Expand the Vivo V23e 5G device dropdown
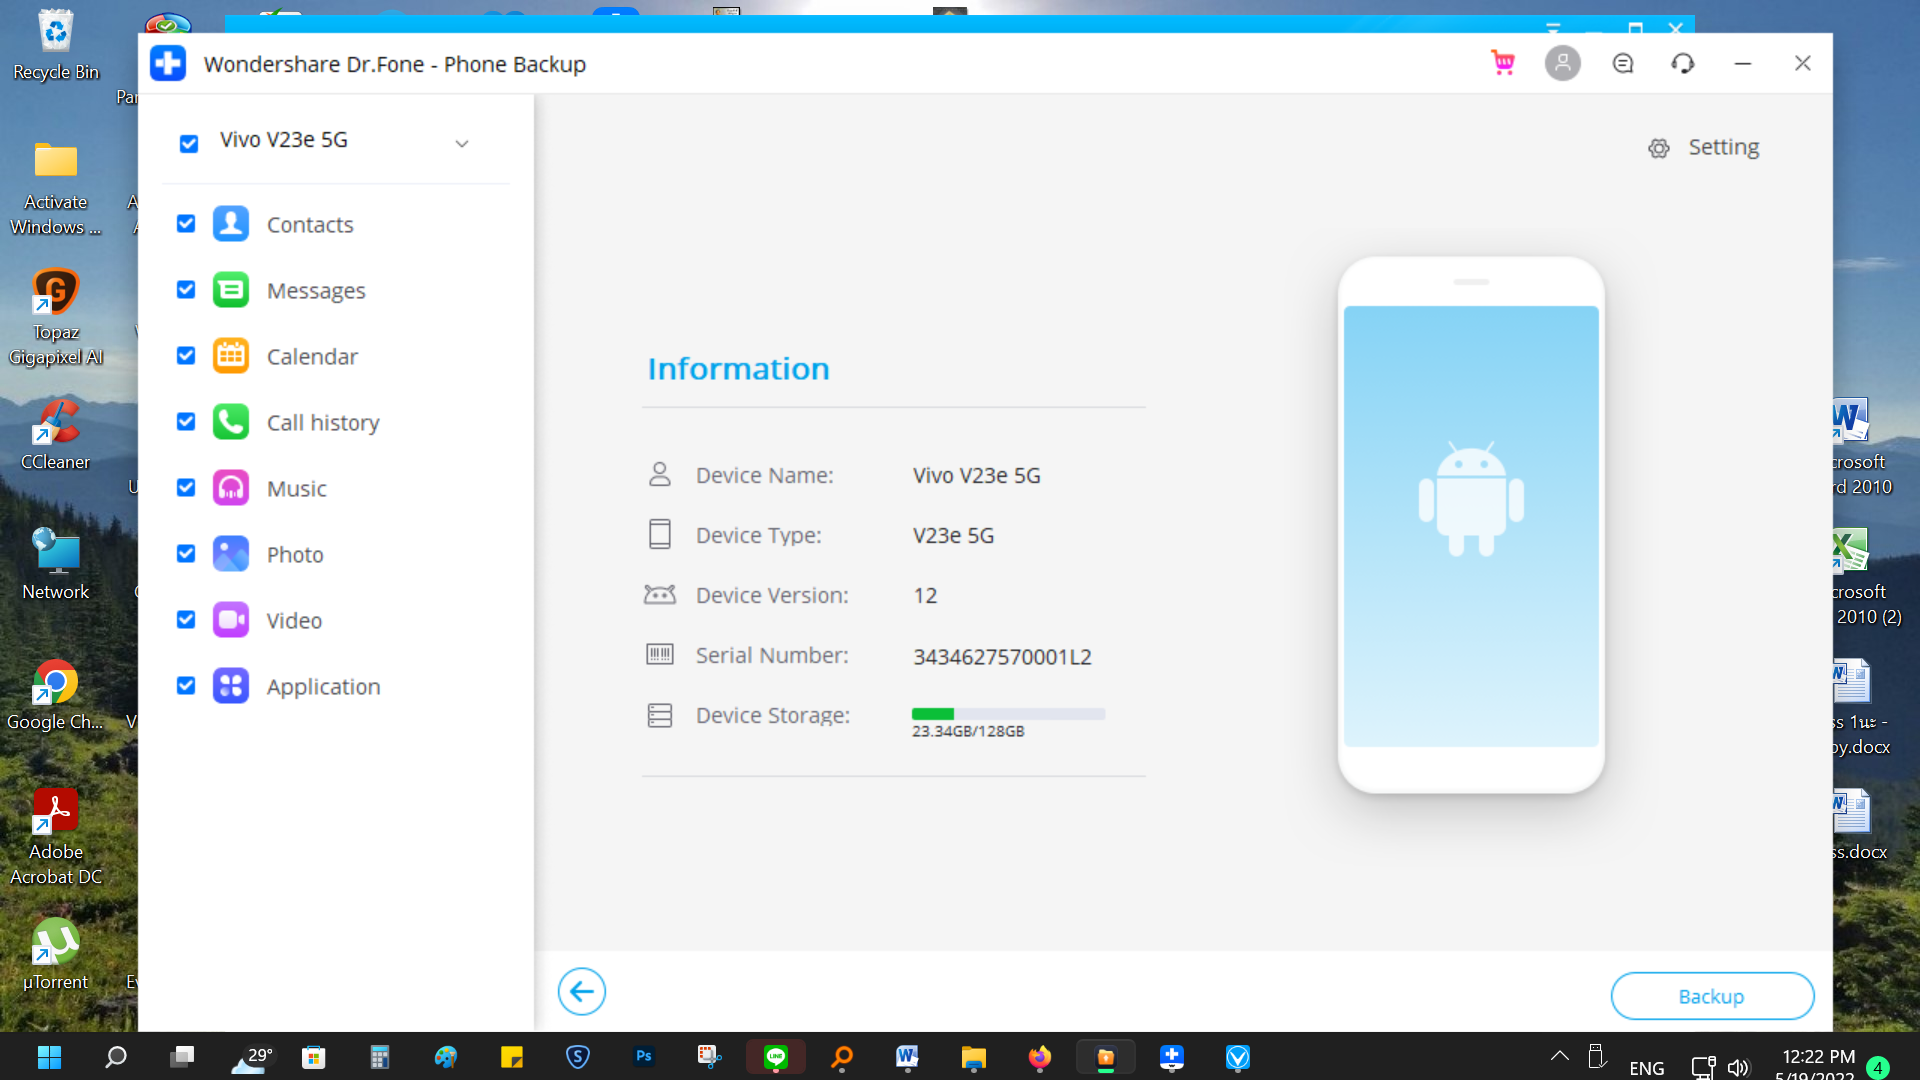This screenshot has width=1920, height=1080. [x=462, y=144]
